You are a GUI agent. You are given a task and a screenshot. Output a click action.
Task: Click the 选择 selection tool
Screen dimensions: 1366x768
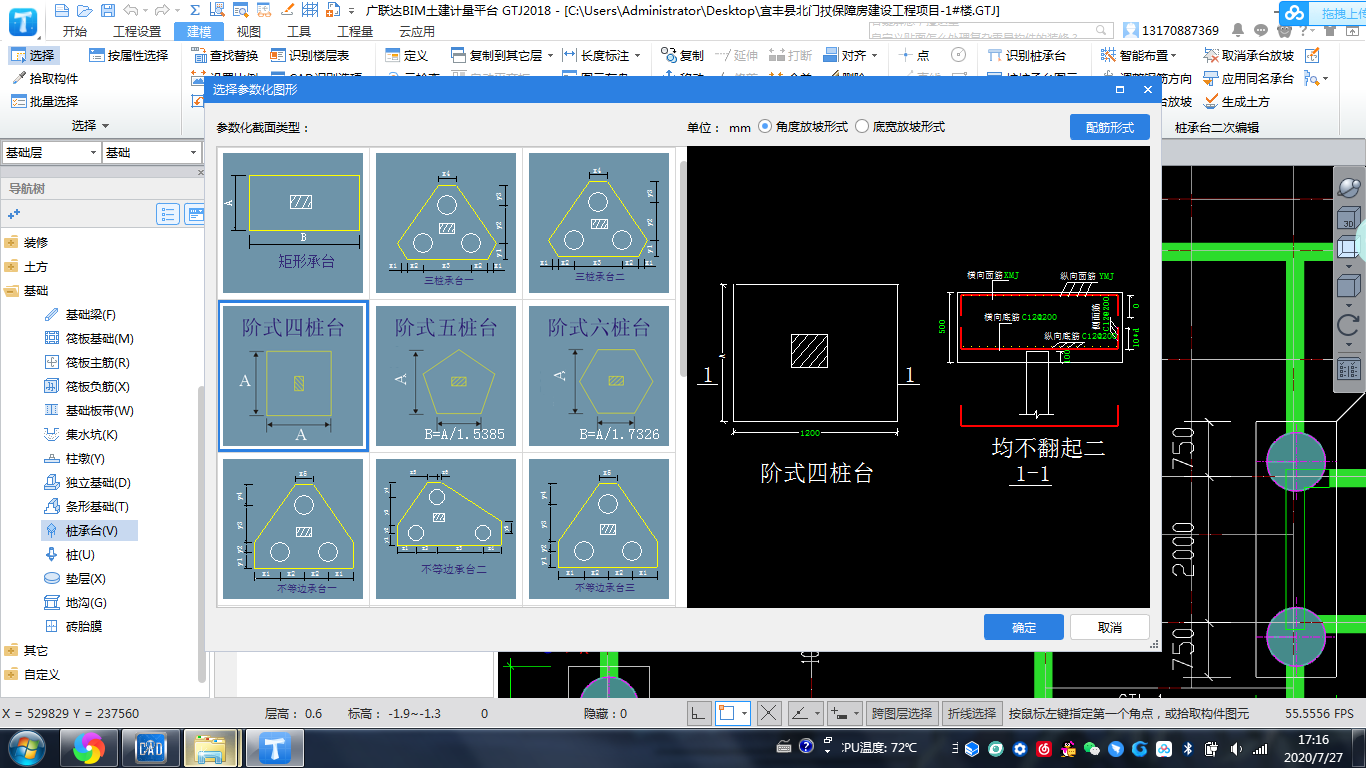(32, 55)
